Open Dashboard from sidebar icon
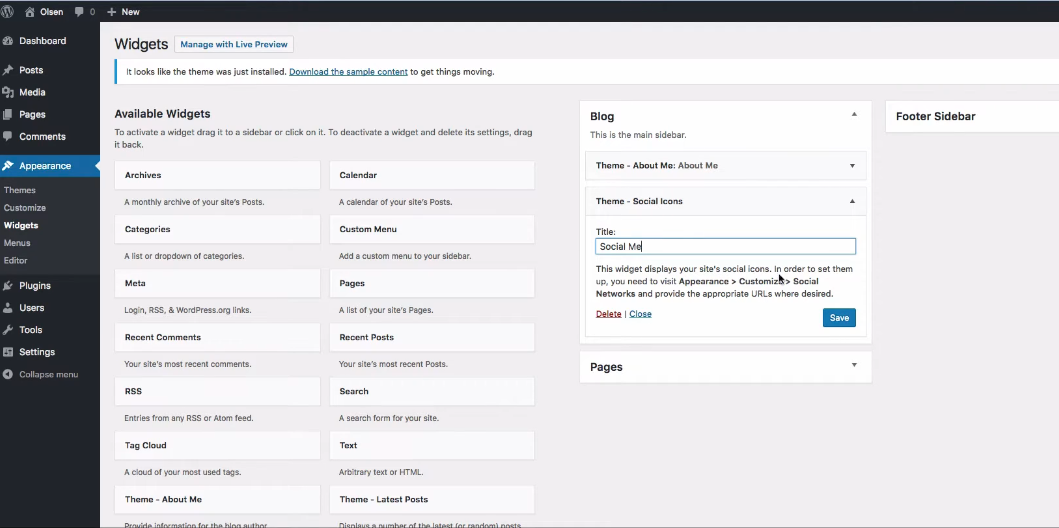This screenshot has height=528, width=1059. 8,41
